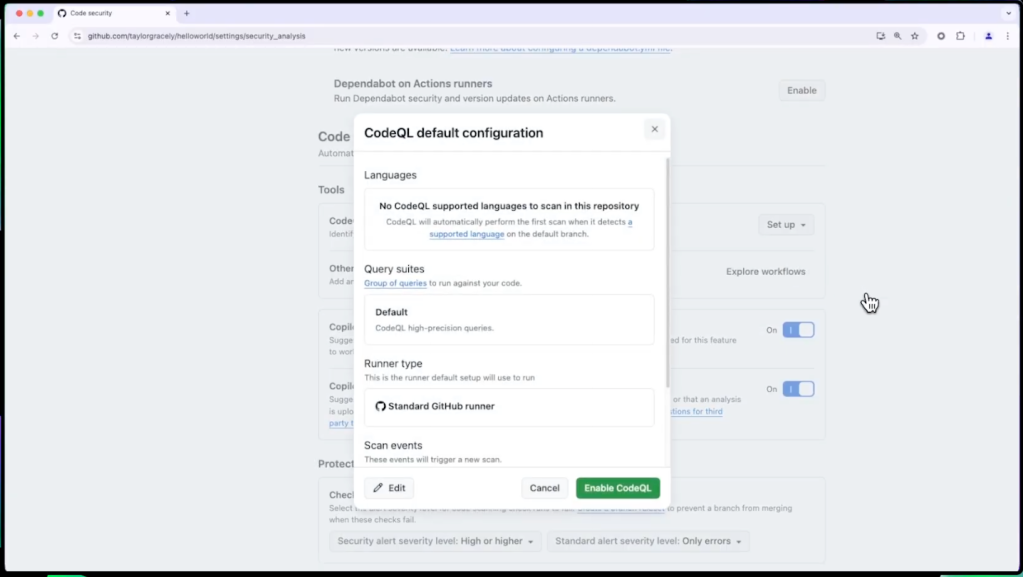Disable the second On switch
Viewport: 1023px width, 577px height.
click(799, 389)
